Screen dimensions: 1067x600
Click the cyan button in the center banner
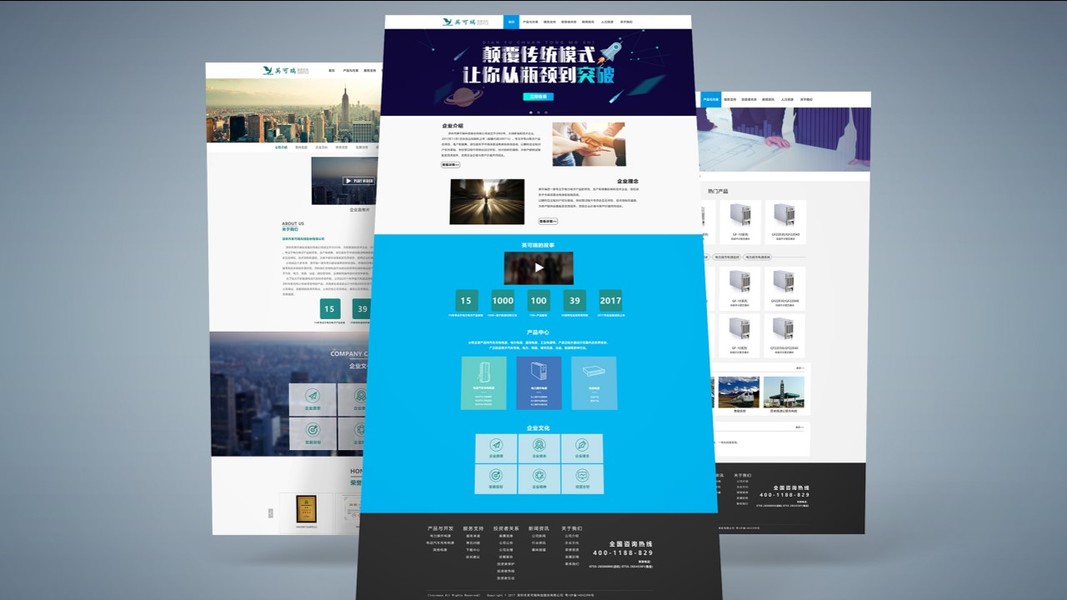click(538, 97)
